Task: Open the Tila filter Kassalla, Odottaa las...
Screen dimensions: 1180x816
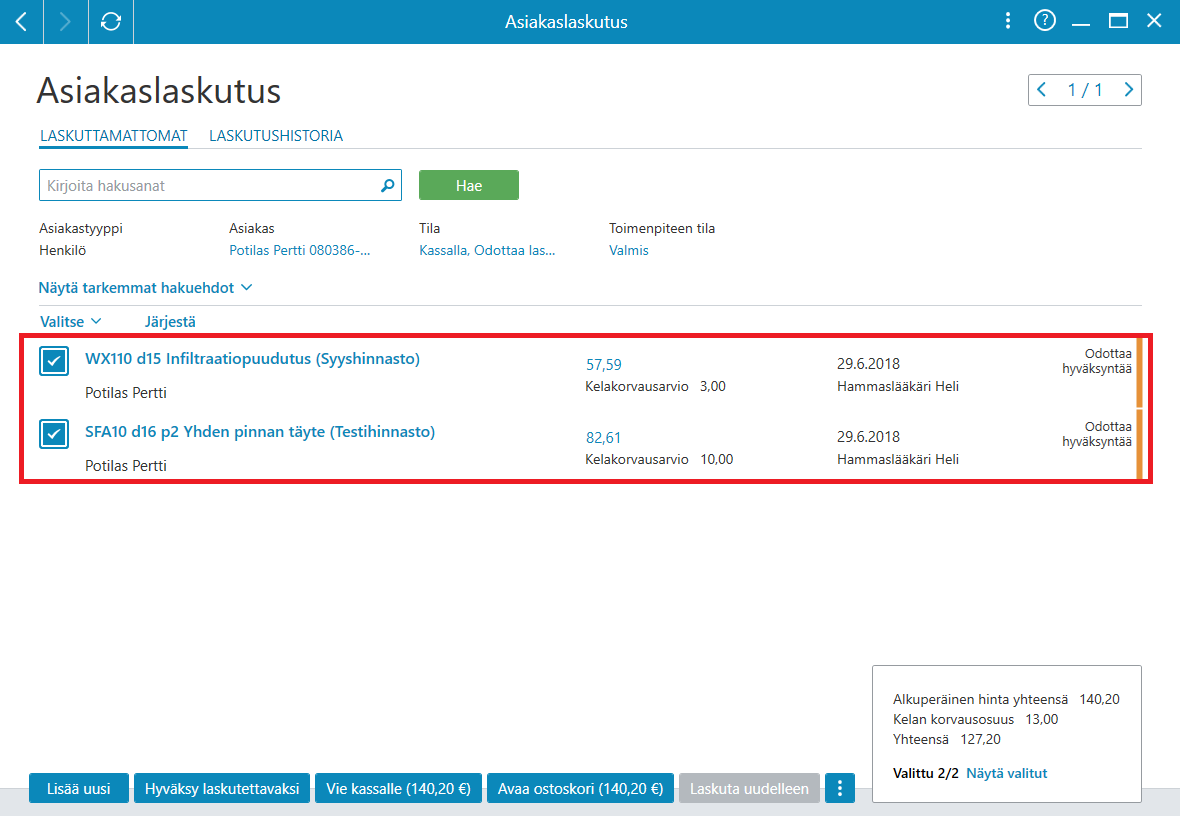Action: (x=487, y=250)
